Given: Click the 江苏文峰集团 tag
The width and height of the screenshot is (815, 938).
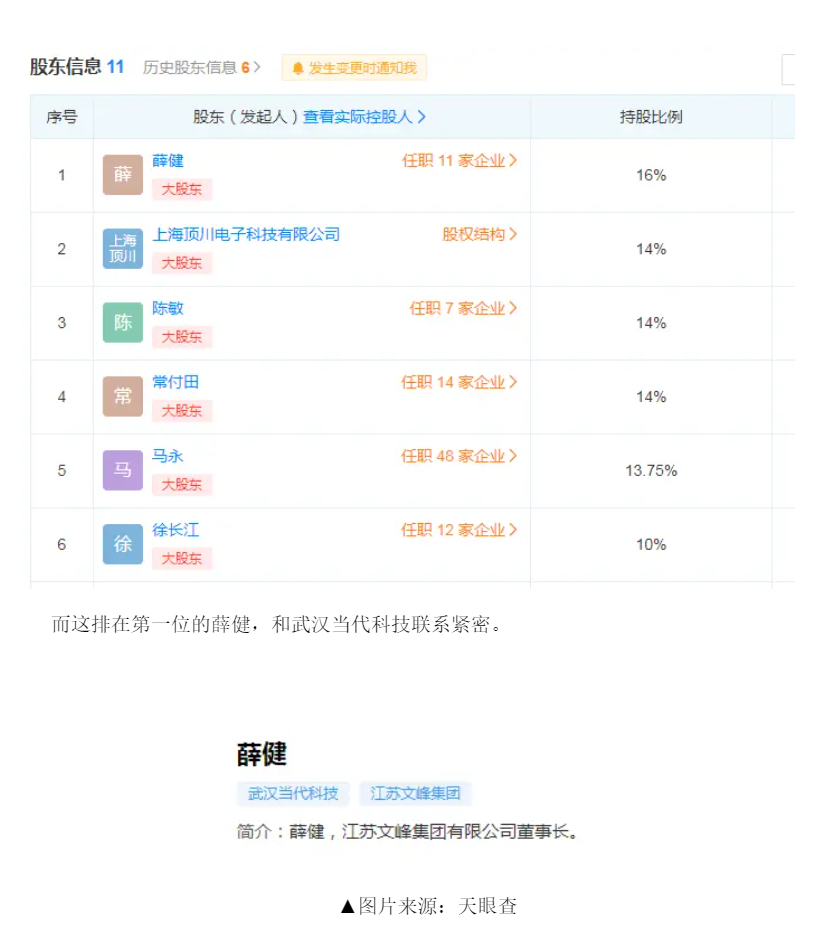Looking at the screenshot, I should click(415, 794).
